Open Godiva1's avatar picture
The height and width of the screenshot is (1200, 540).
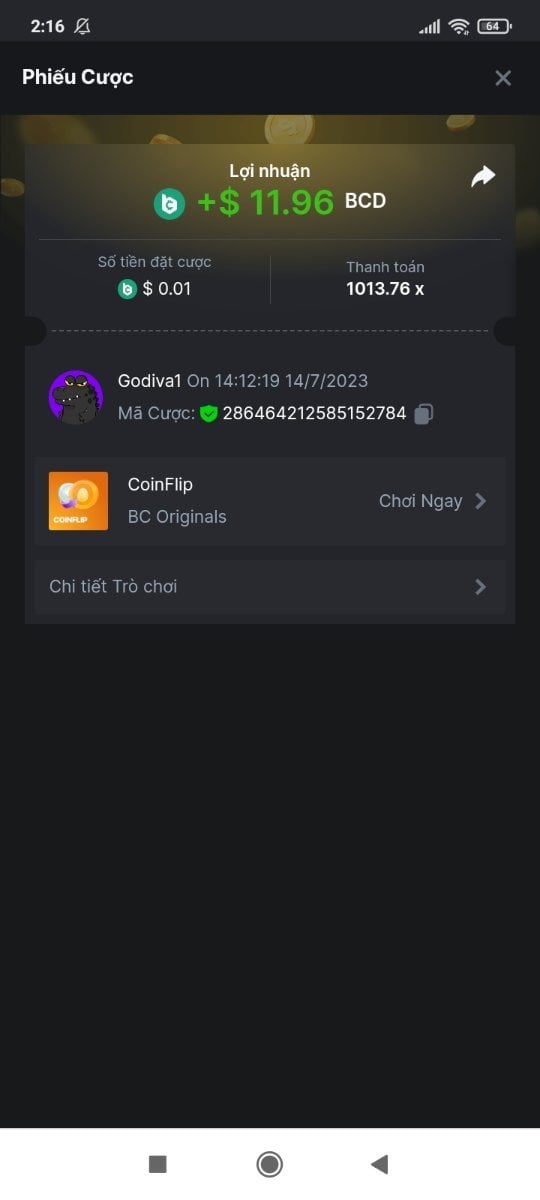click(76, 397)
